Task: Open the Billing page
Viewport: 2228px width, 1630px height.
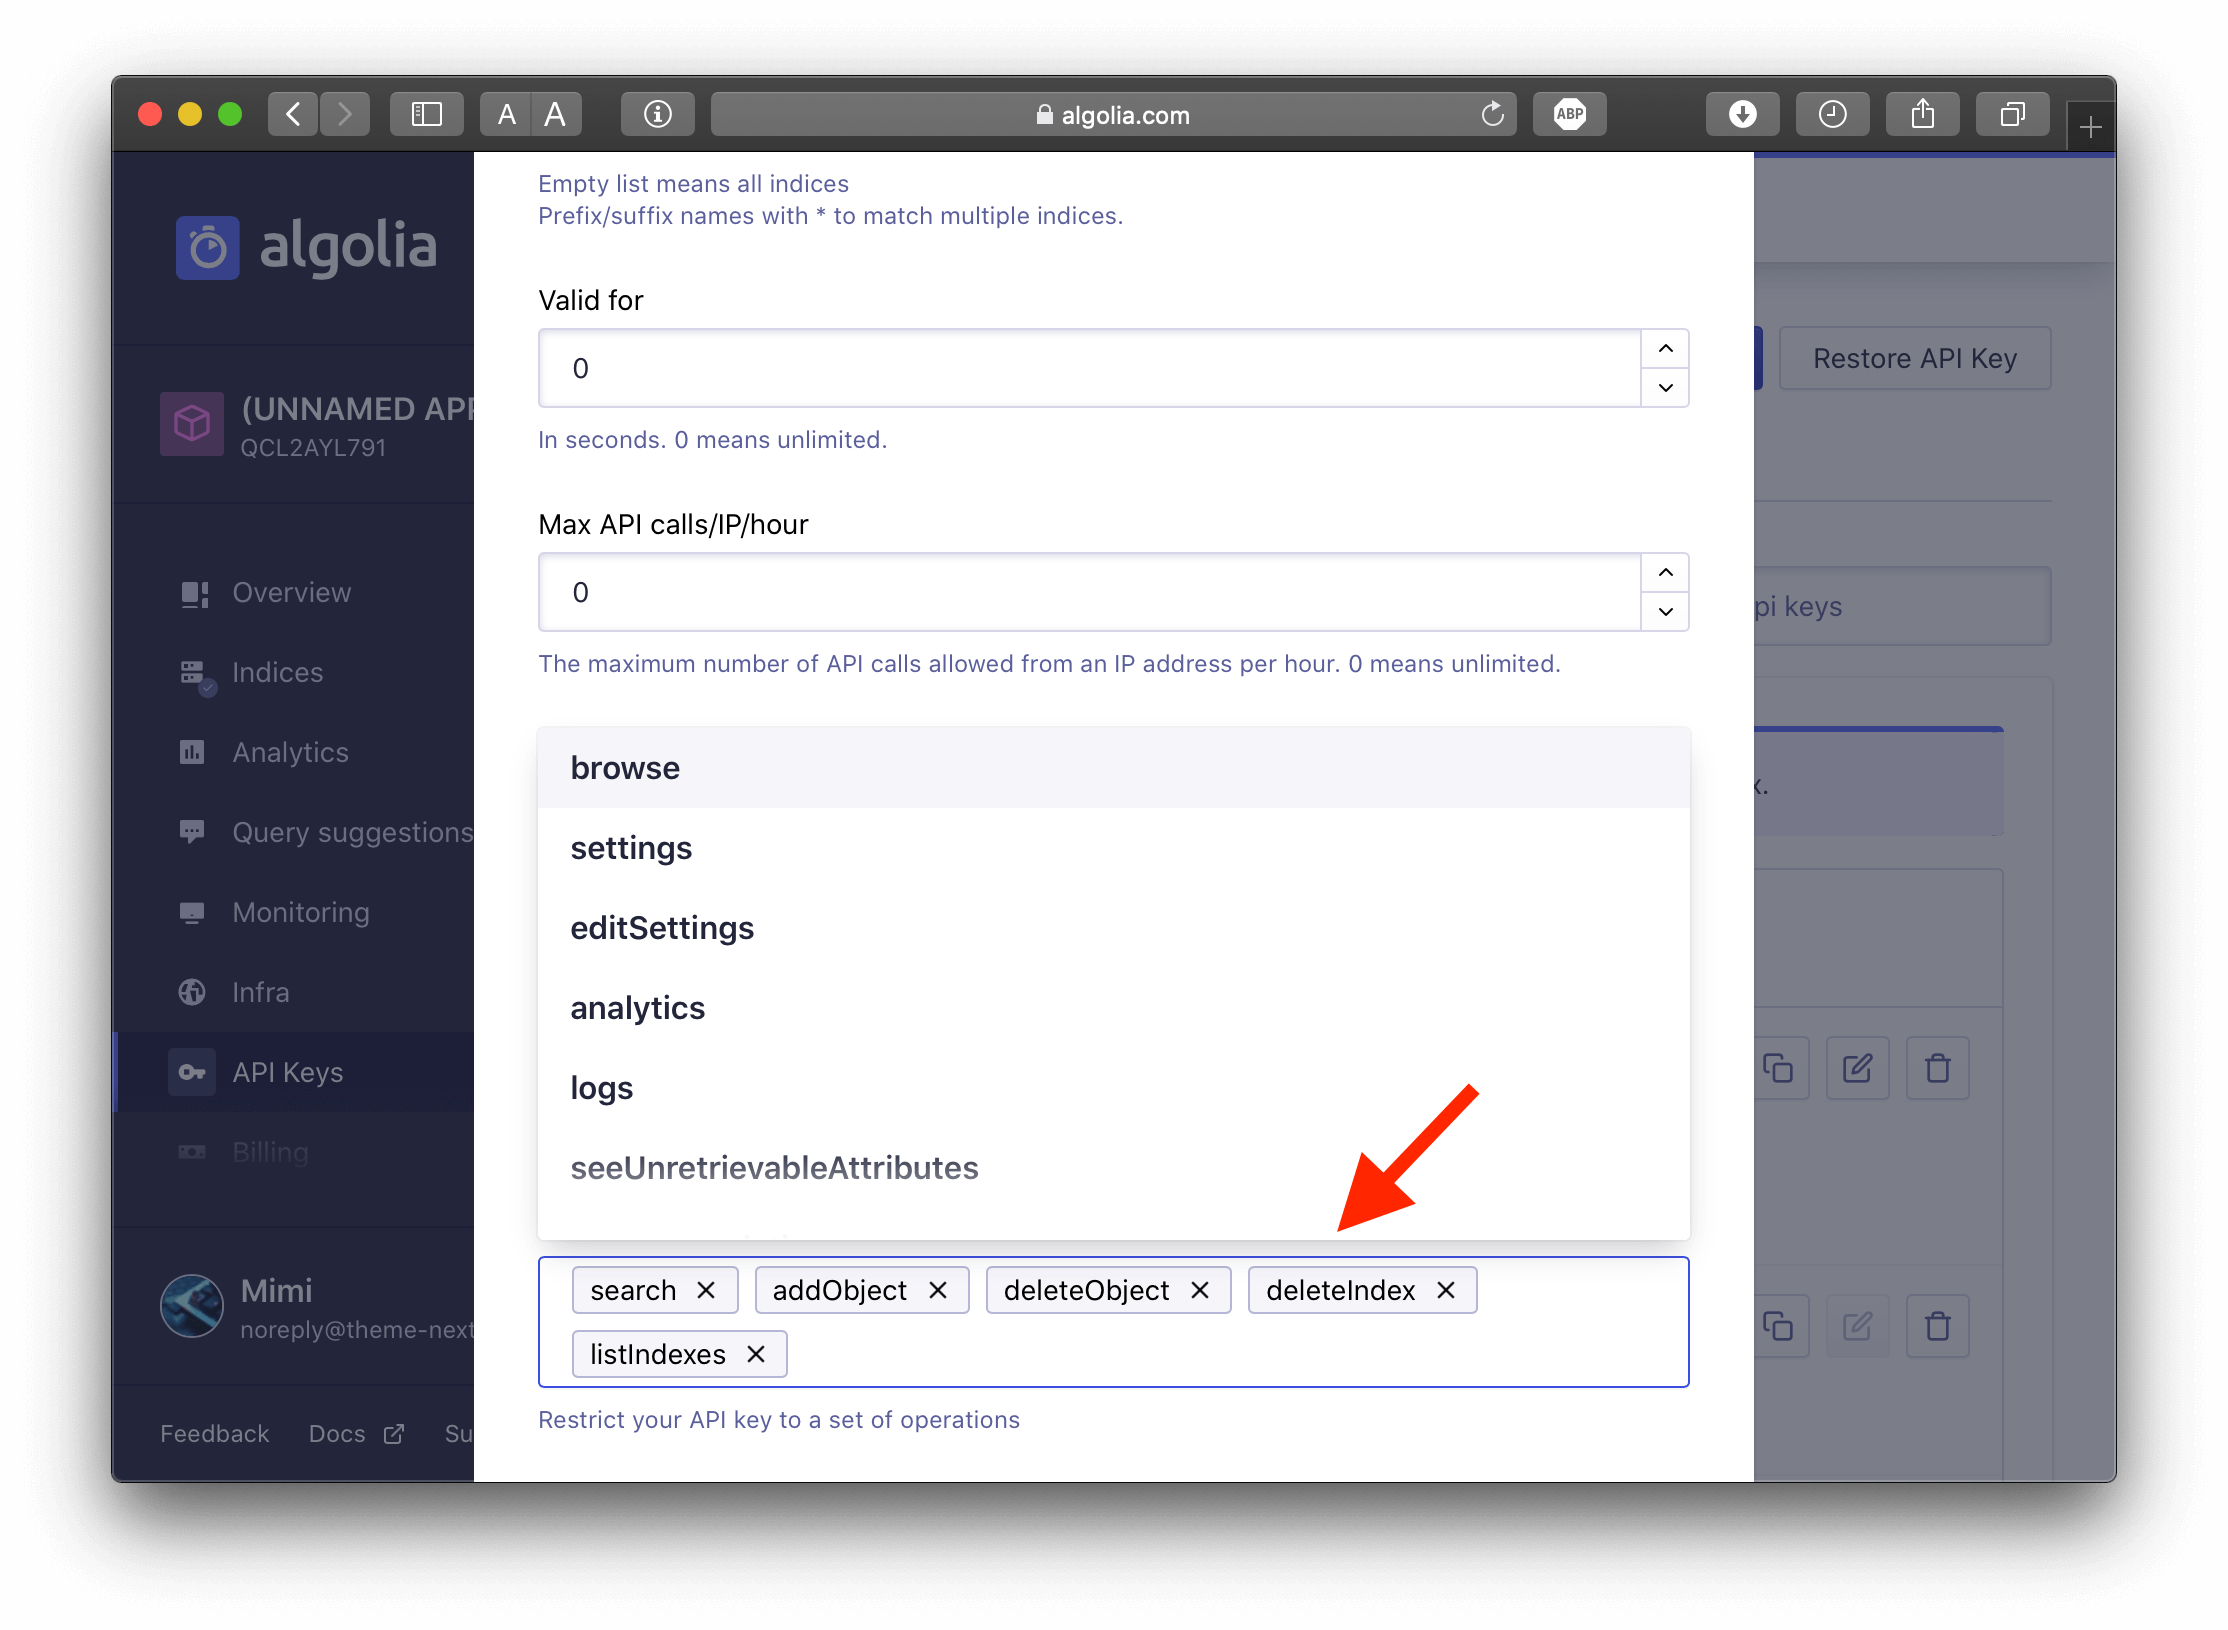Action: point(270,1152)
